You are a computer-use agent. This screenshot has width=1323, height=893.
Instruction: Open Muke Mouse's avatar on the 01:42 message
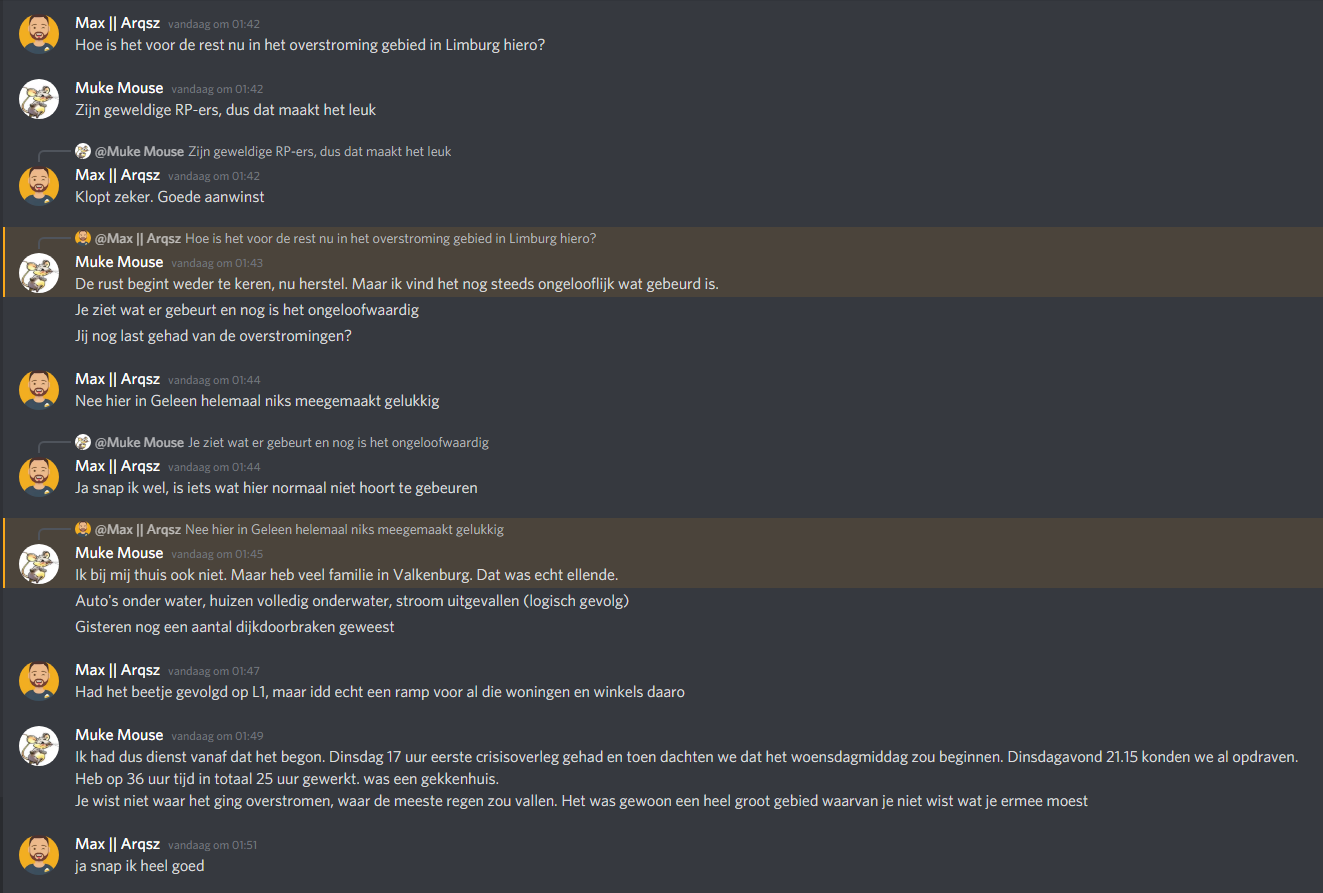39,98
